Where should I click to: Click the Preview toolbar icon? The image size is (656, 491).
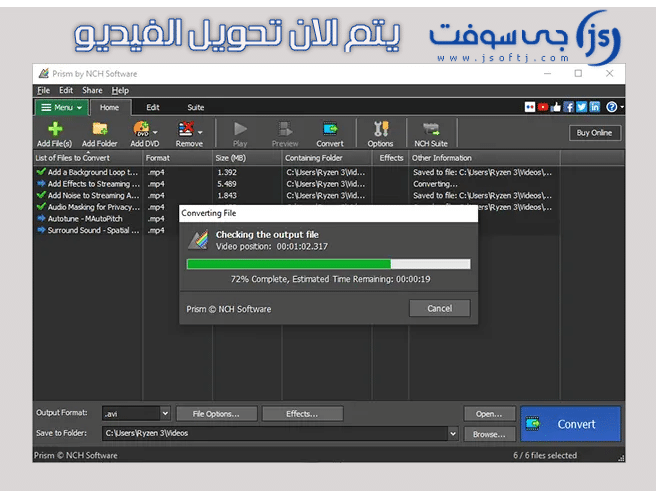(285, 129)
